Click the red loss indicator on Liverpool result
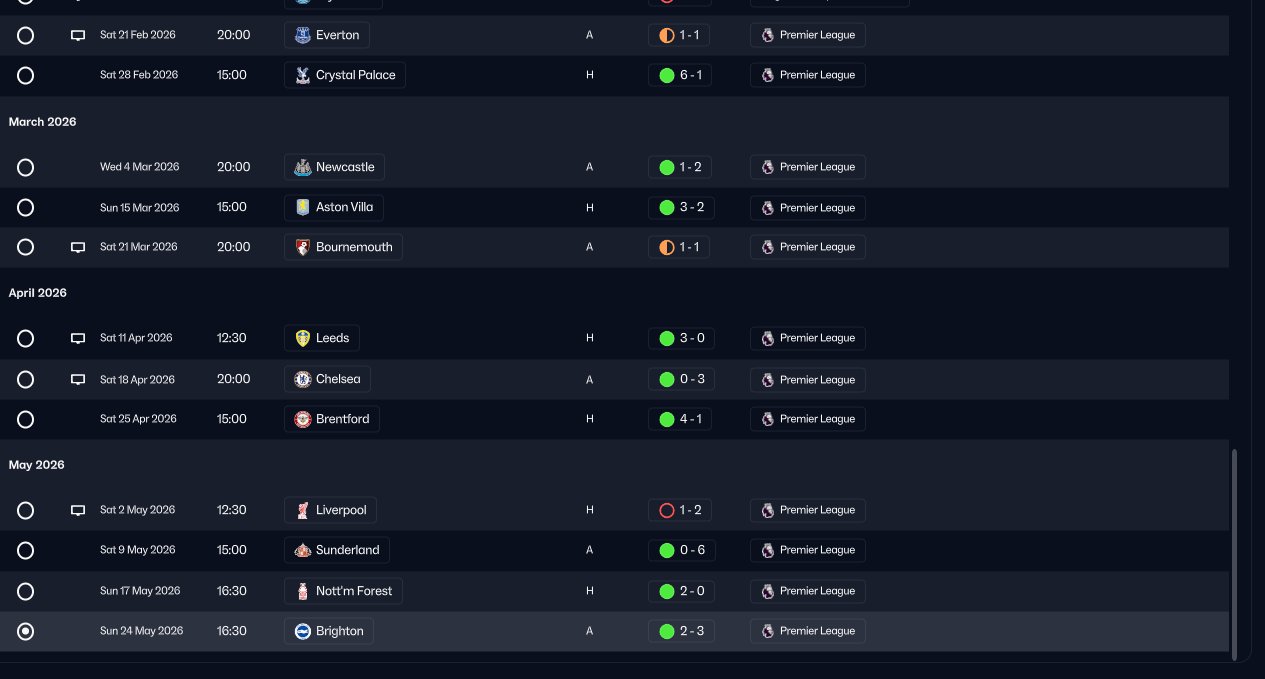1265x679 pixels. 667,510
